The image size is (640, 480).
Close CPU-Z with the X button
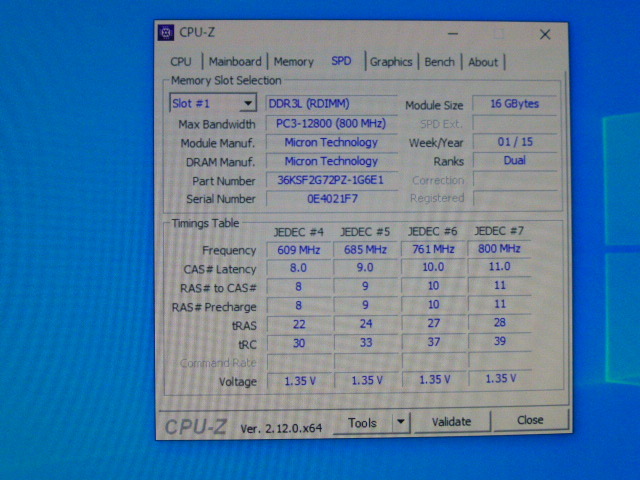click(x=545, y=34)
